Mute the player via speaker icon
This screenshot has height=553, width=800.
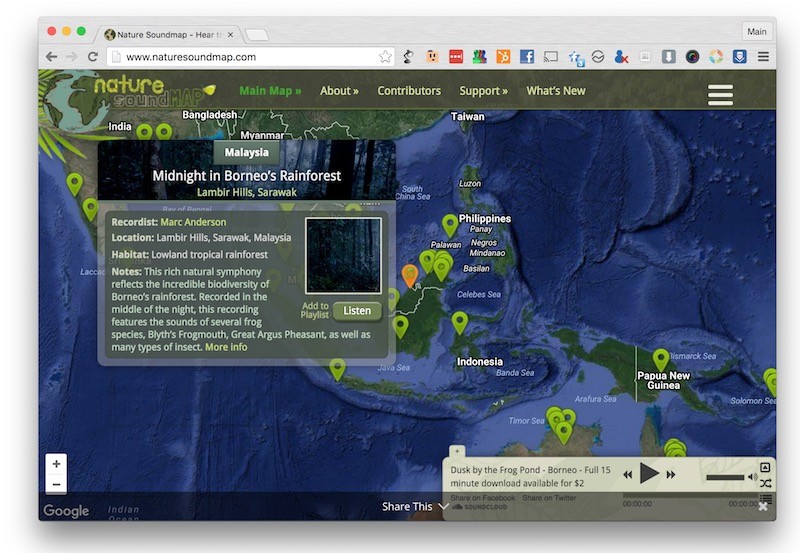tap(752, 477)
